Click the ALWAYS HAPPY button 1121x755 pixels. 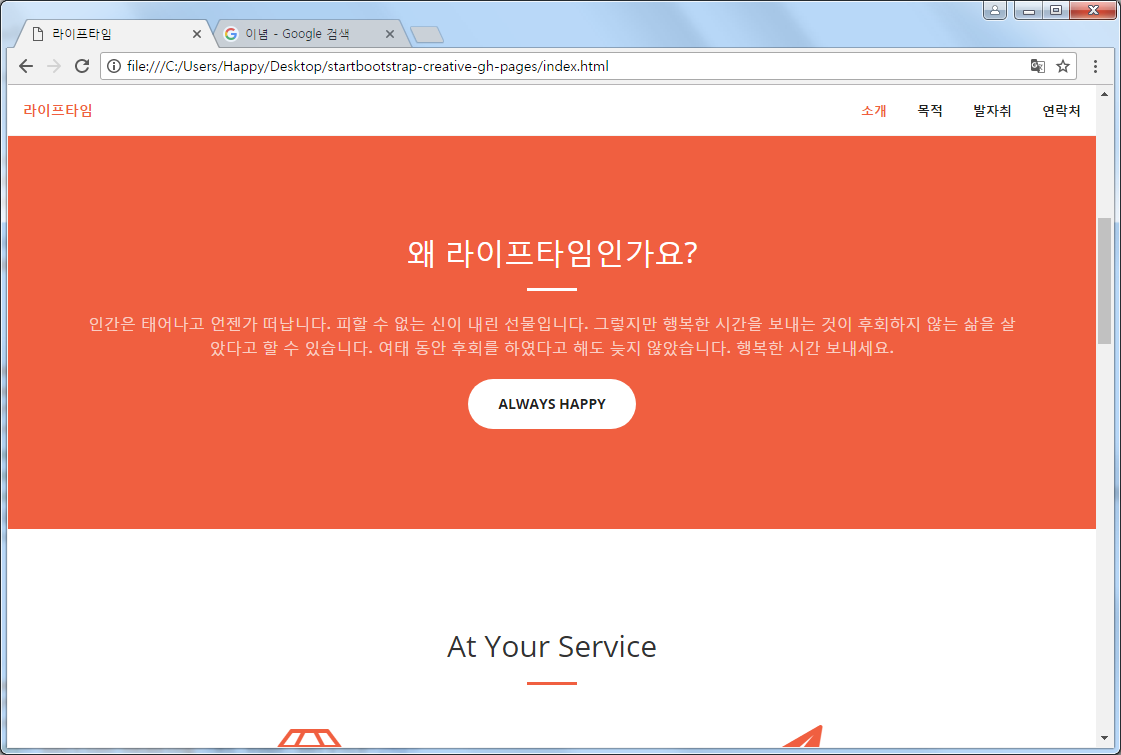[x=552, y=404]
